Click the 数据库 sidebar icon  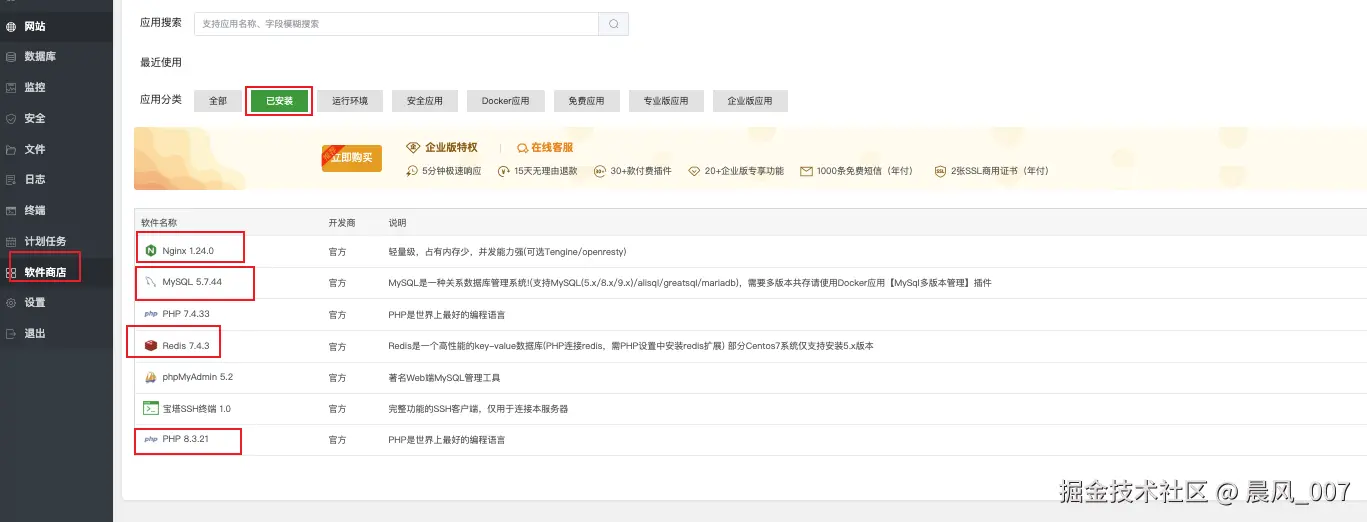11,57
